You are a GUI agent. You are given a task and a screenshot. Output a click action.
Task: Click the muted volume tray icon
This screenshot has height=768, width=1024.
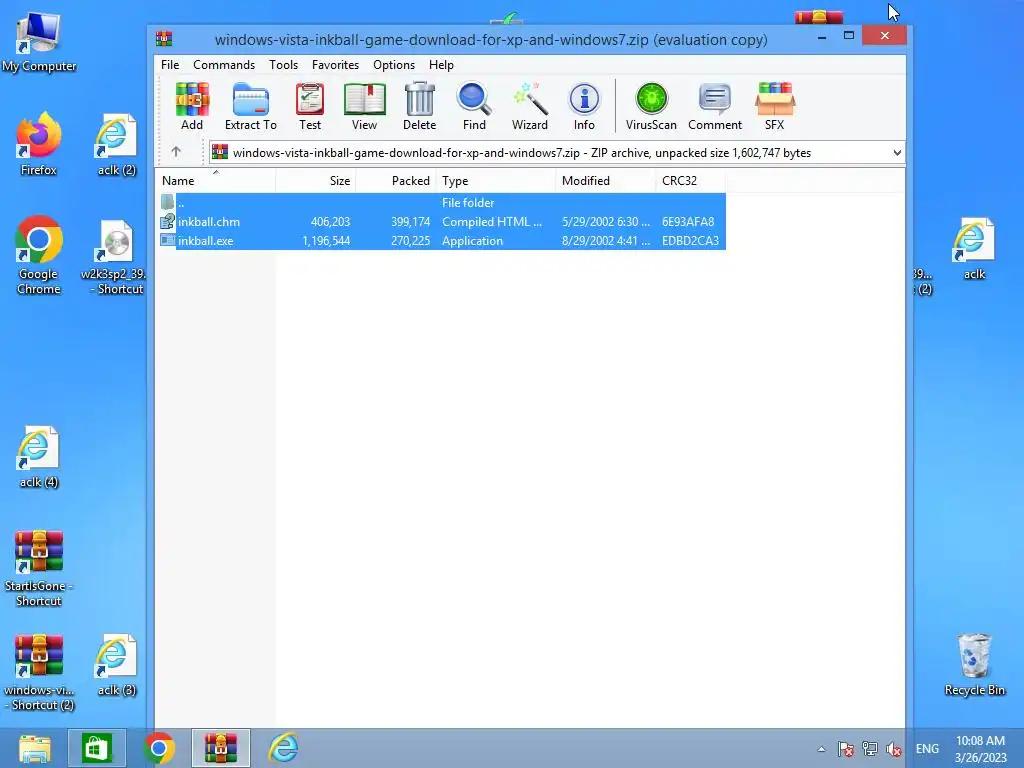tap(894, 749)
